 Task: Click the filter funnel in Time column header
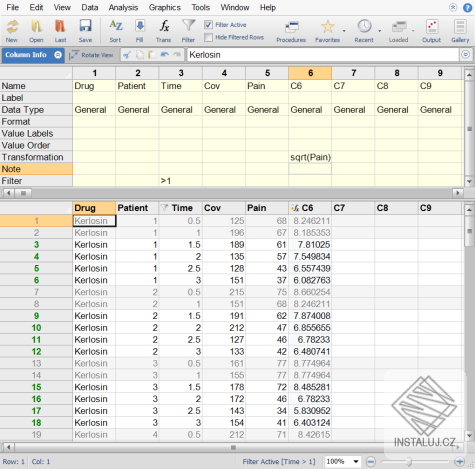(x=164, y=208)
